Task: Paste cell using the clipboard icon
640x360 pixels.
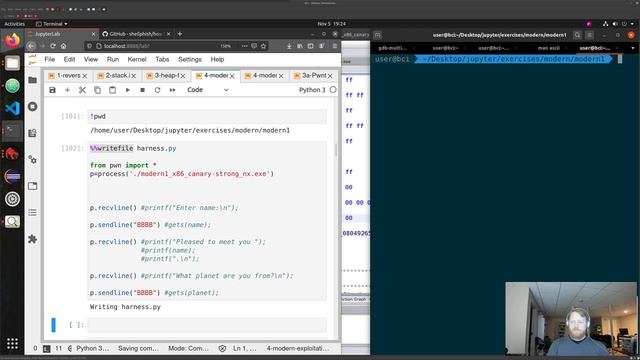Action: tap(112, 90)
